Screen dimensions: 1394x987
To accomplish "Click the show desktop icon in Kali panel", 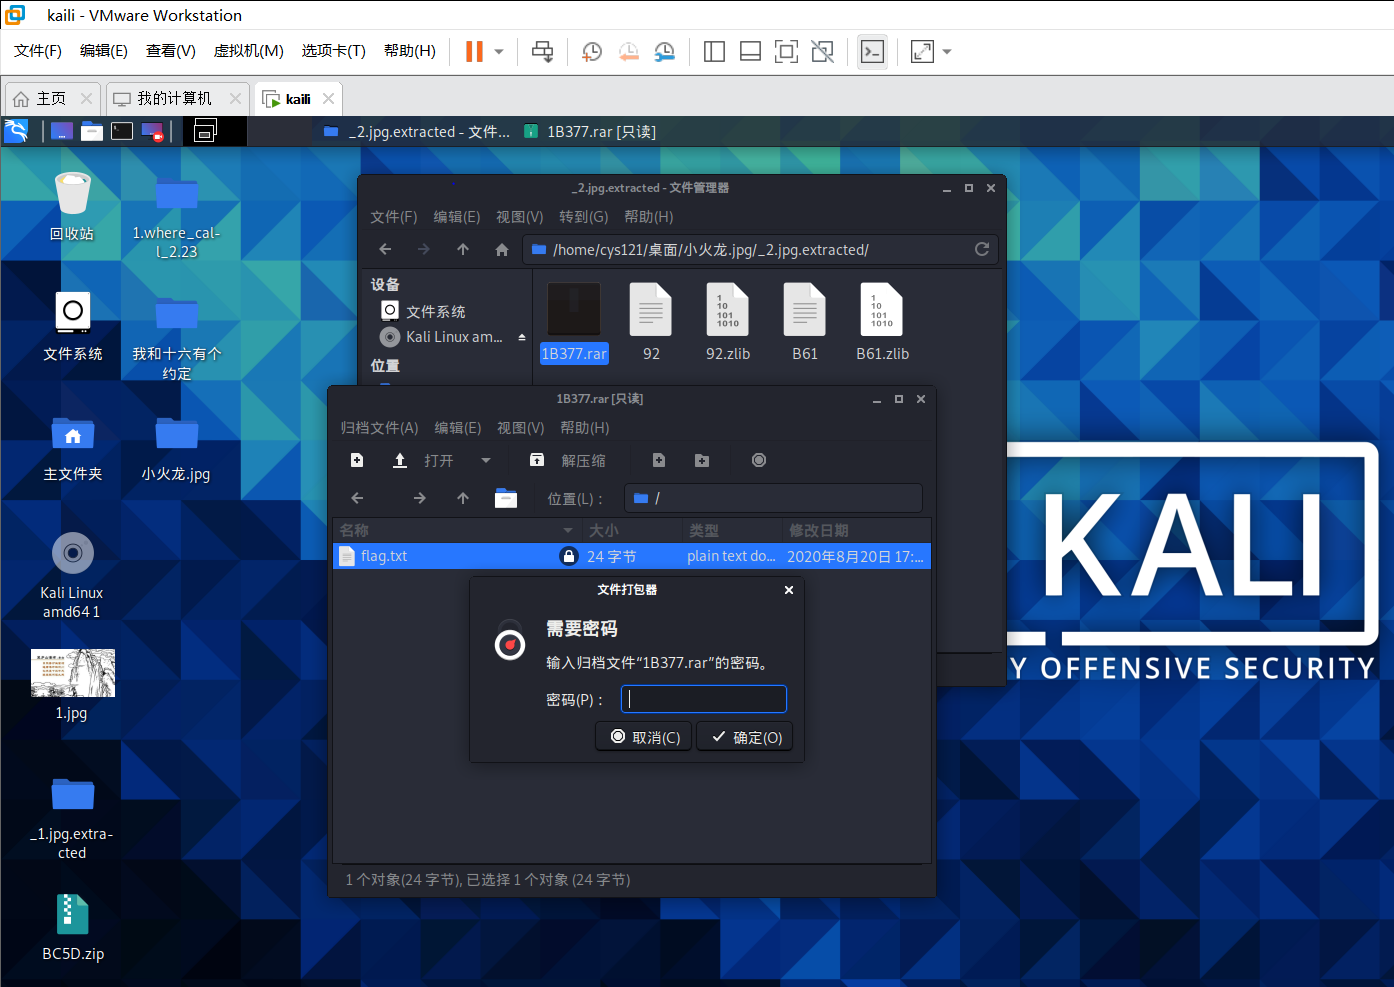I will coord(62,131).
